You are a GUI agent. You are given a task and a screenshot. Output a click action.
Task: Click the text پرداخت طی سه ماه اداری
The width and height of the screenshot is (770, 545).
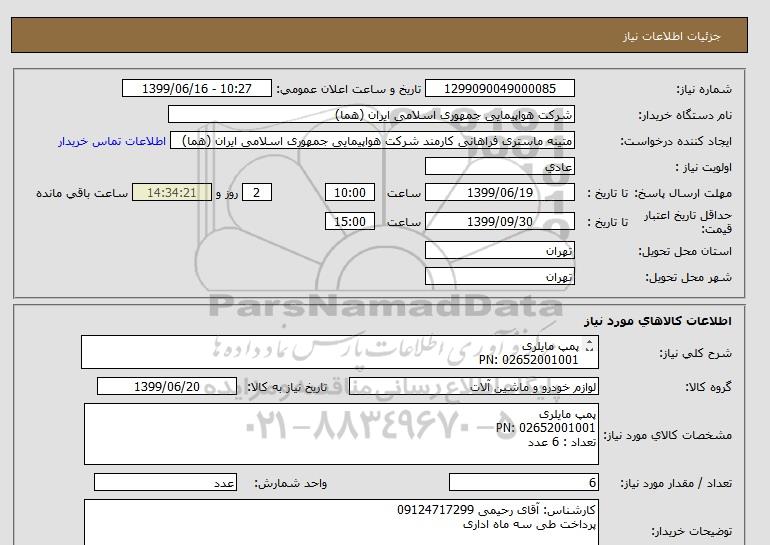pyautogui.click(x=529, y=524)
